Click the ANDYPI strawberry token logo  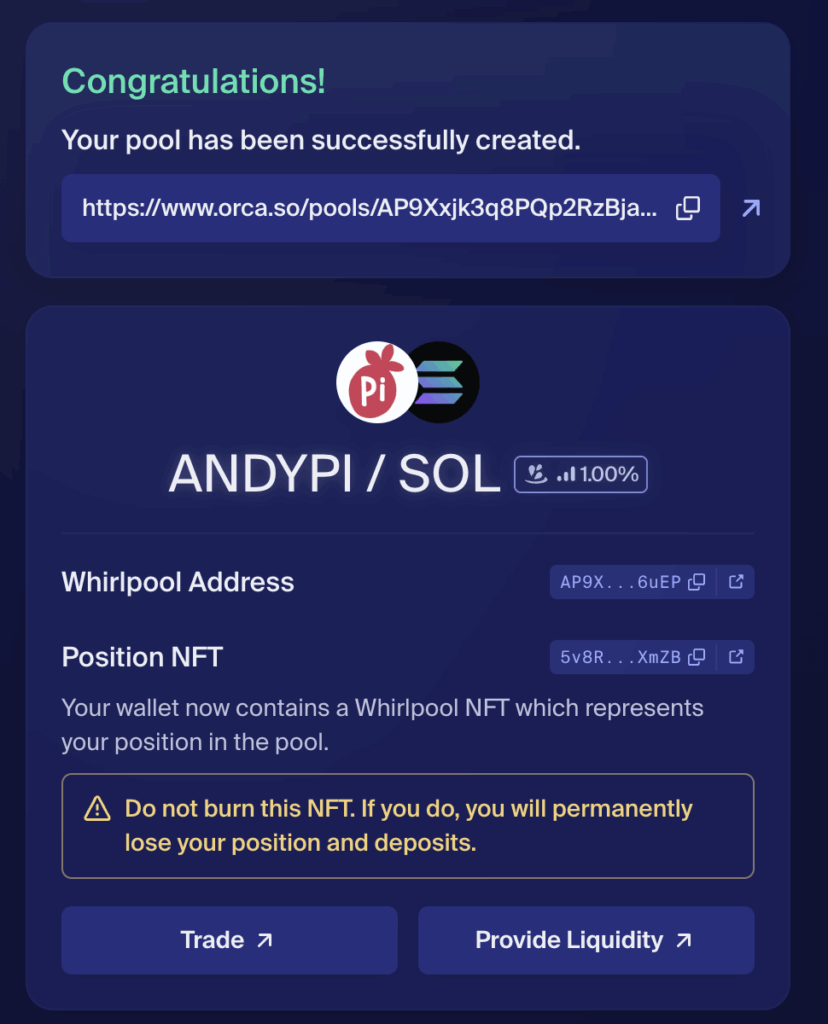pyautogui.click(x=376, y=382)
